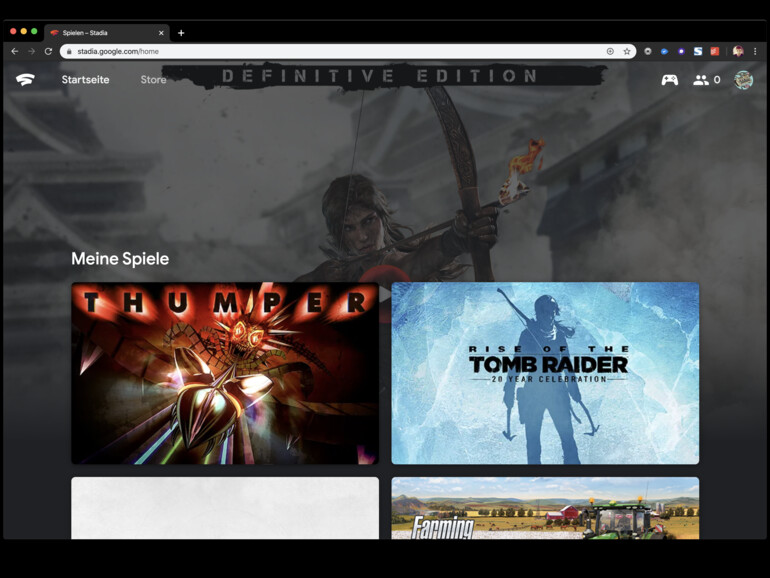770x578 pixels.
Task: Open the Thumper game card
Action: 225,373
